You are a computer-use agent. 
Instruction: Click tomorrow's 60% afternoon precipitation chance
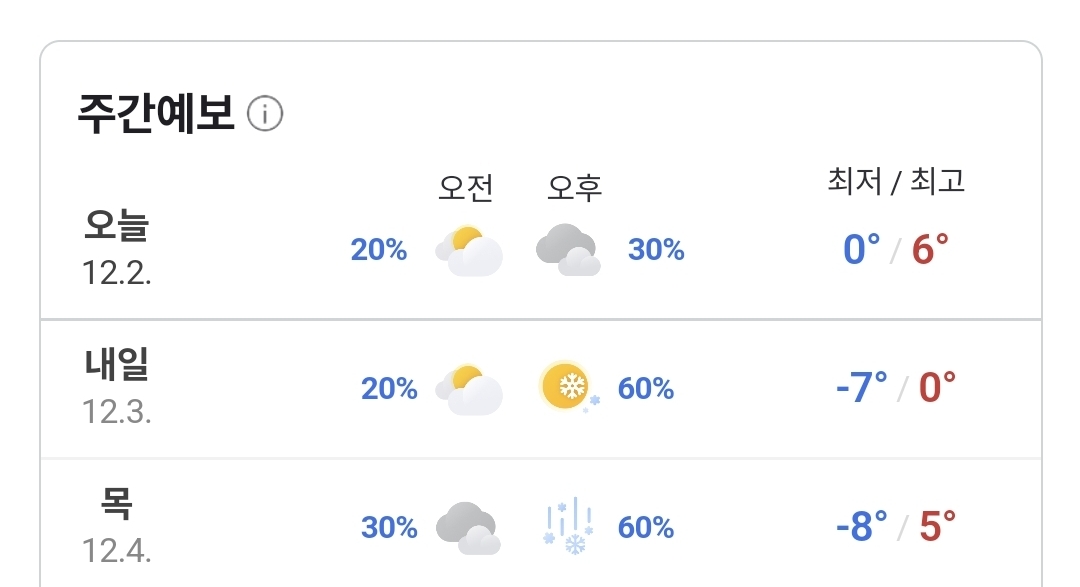pyautogui.click(x=646, y=388)
